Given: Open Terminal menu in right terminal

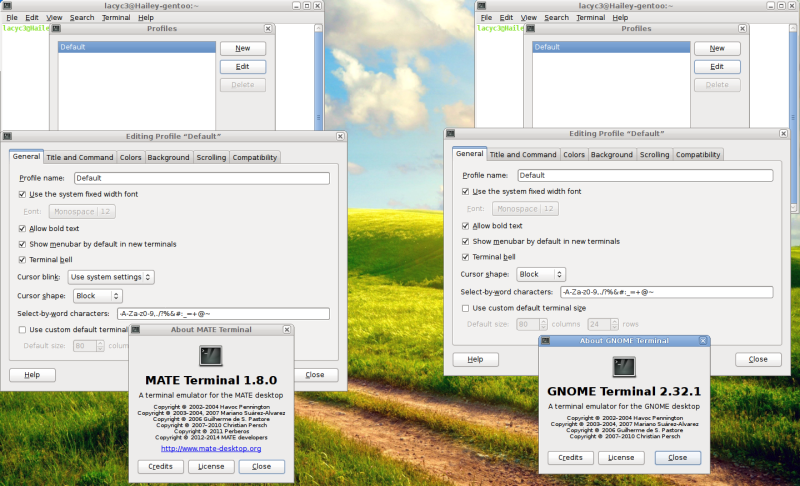Looking at the screenshot, I should click(x=591, y=17).
